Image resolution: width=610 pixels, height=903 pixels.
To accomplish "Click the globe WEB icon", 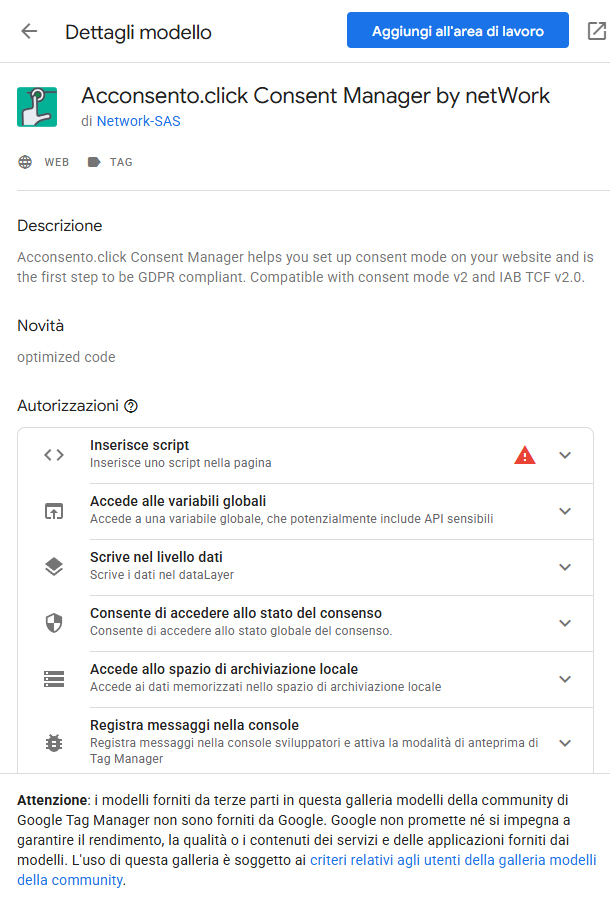I will (x=25, y=162).
